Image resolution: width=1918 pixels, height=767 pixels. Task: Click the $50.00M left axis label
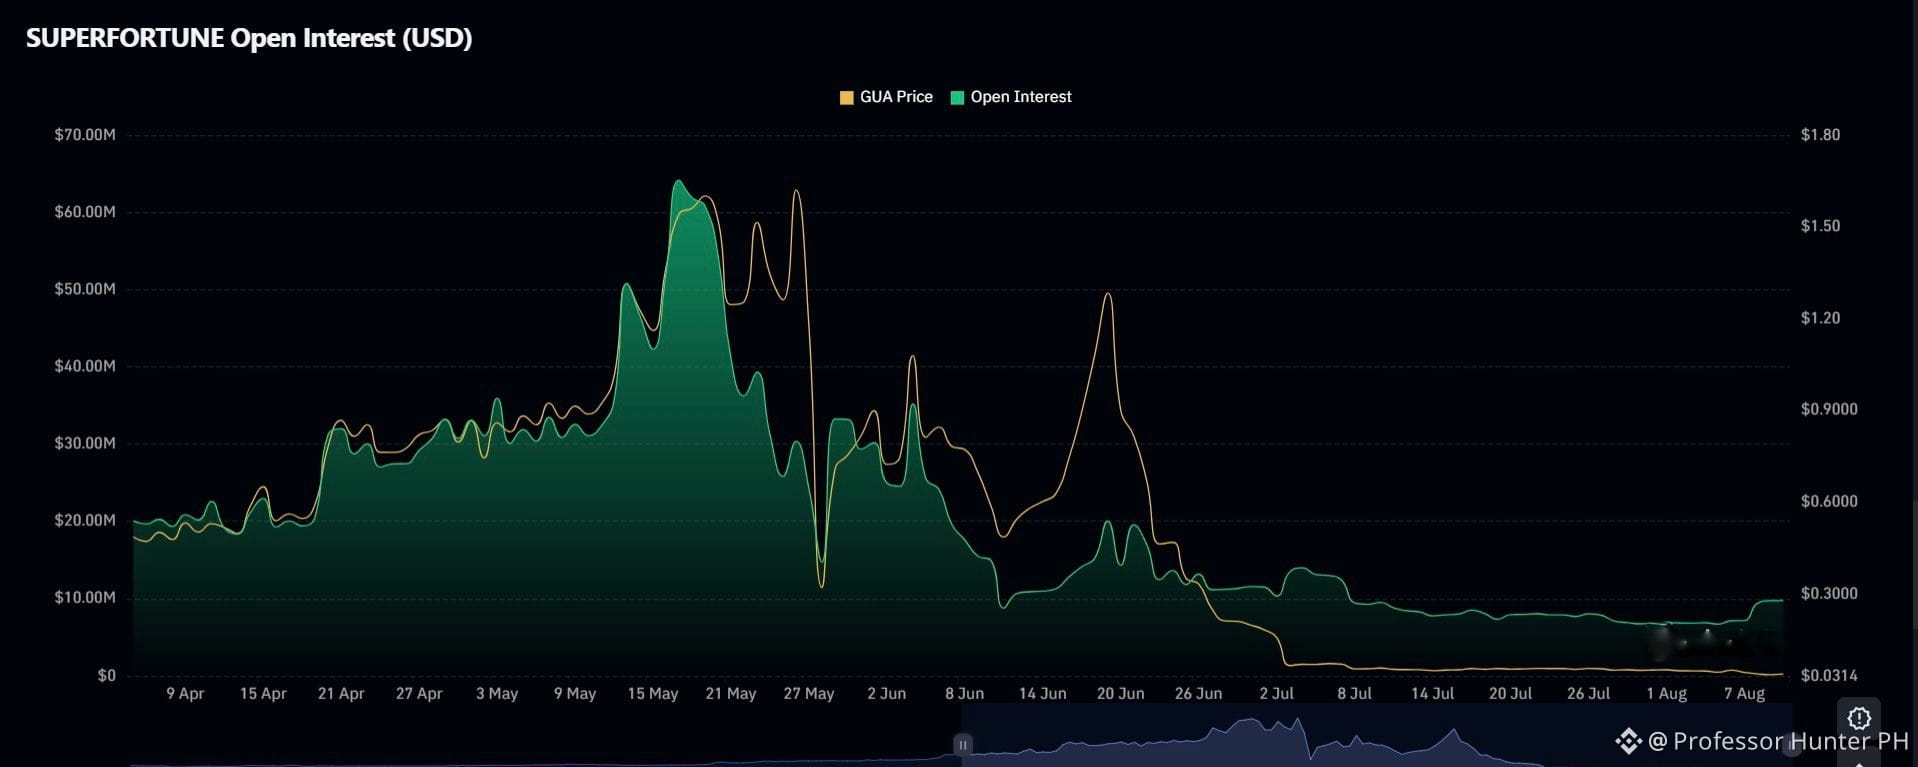[x=85, y=289]
